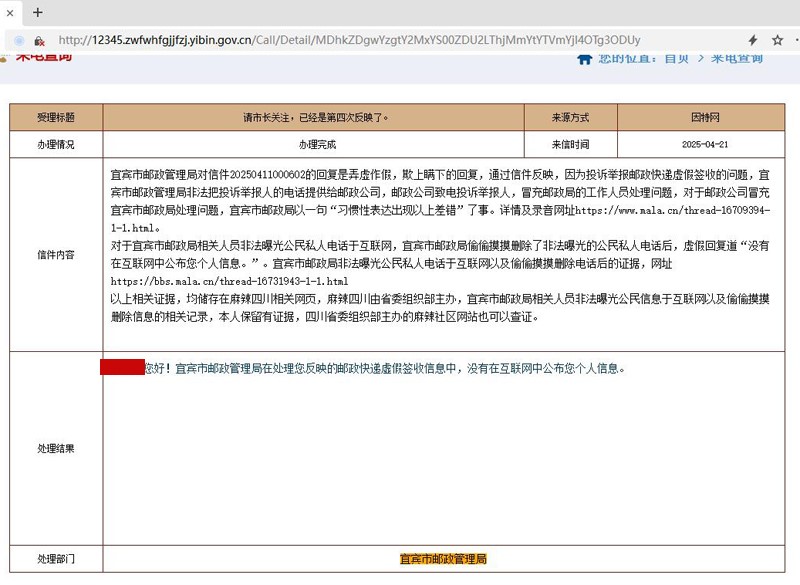Close the current browser tab
Viewport: 800px width, 585px height.
click(10, 13)
